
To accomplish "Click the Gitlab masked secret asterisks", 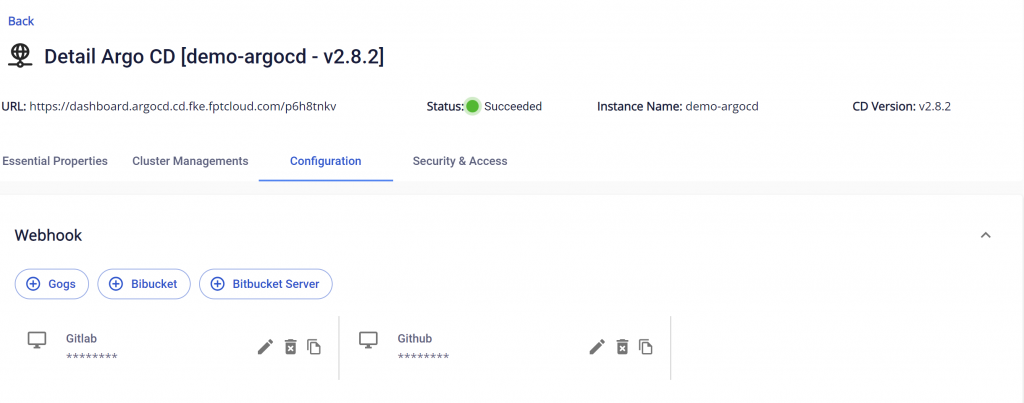I will (x=91, y=356).
